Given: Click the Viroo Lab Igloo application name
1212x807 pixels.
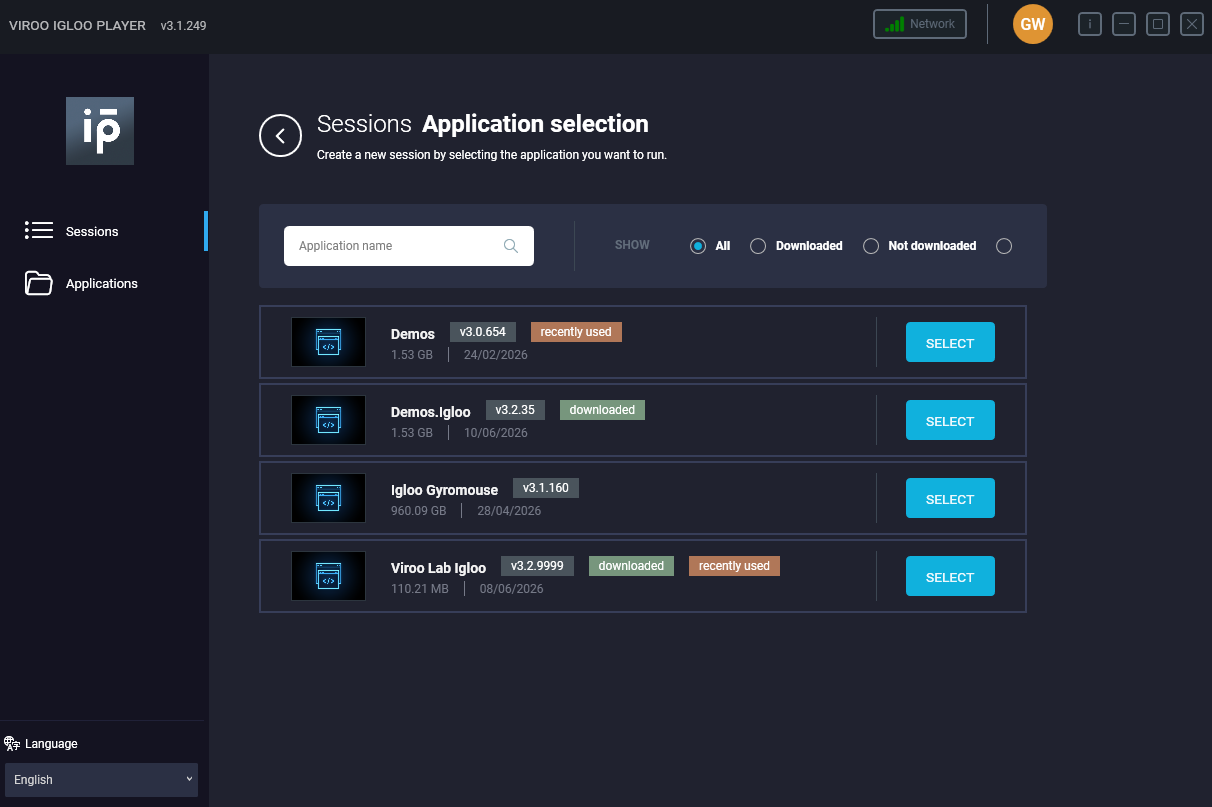Looking at the screenshot, I should click(x=438, y=568).
